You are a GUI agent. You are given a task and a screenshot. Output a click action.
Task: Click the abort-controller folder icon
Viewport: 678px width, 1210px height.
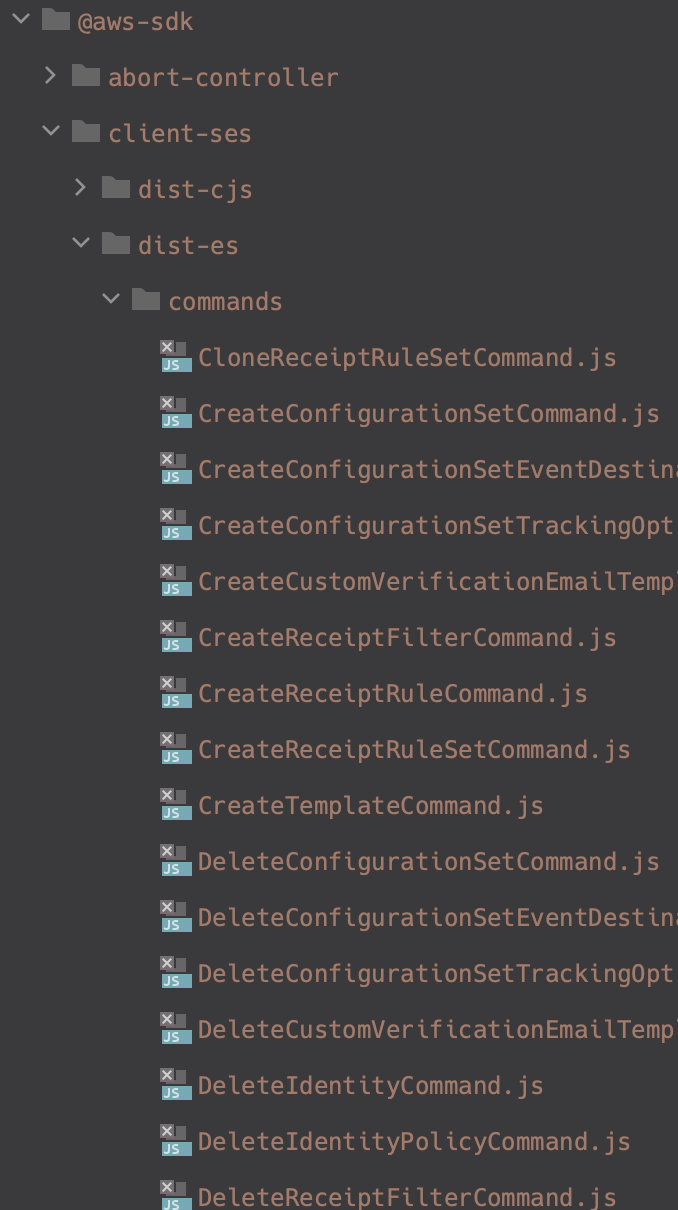point(86,76)
